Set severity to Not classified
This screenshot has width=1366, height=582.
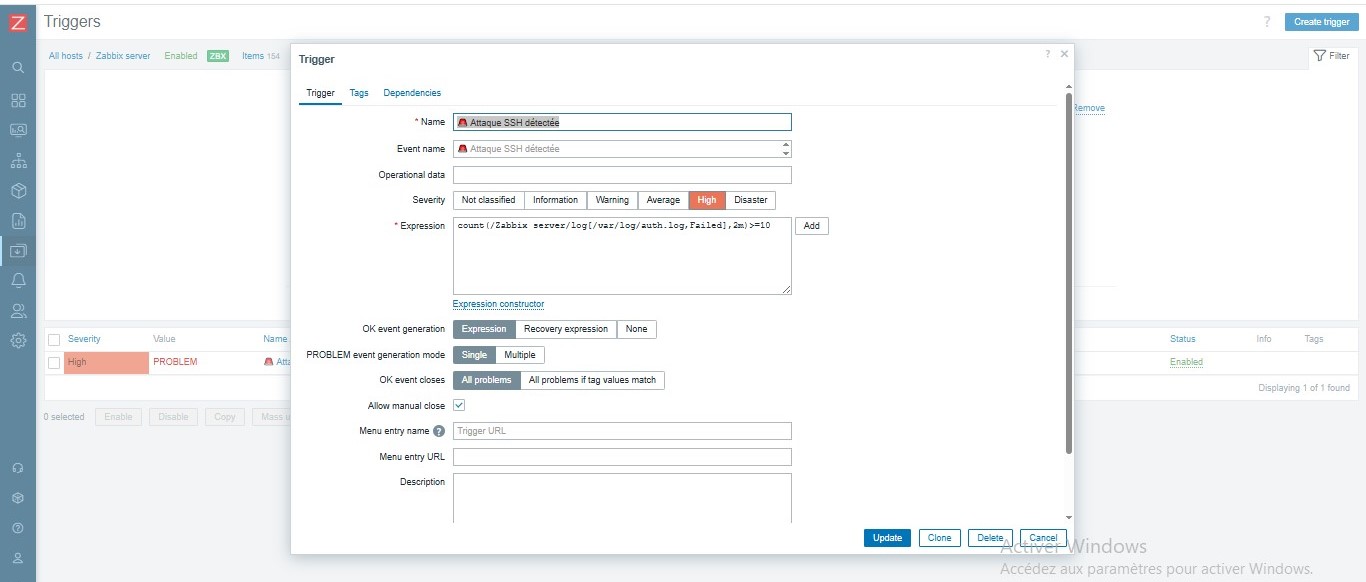coord(488,200)
